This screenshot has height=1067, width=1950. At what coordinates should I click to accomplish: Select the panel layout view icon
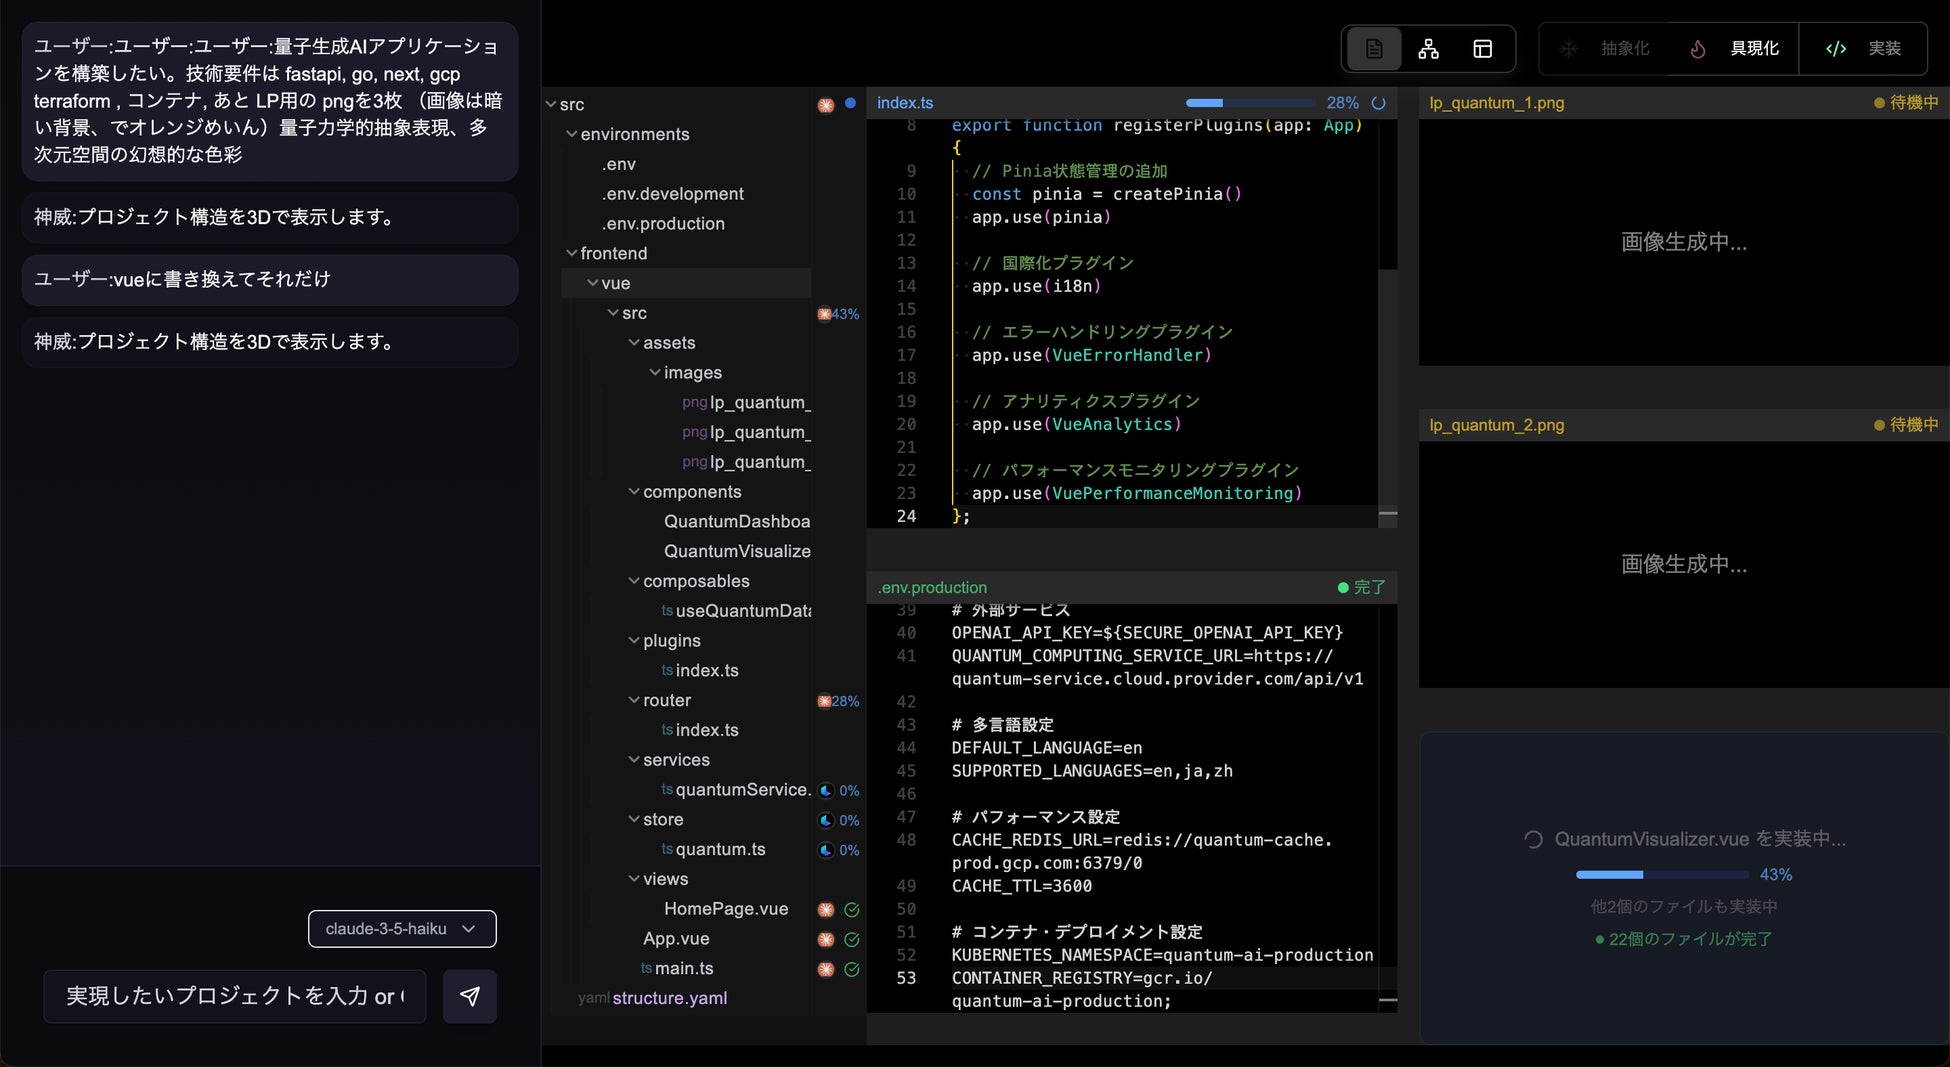coord(1482,49)
